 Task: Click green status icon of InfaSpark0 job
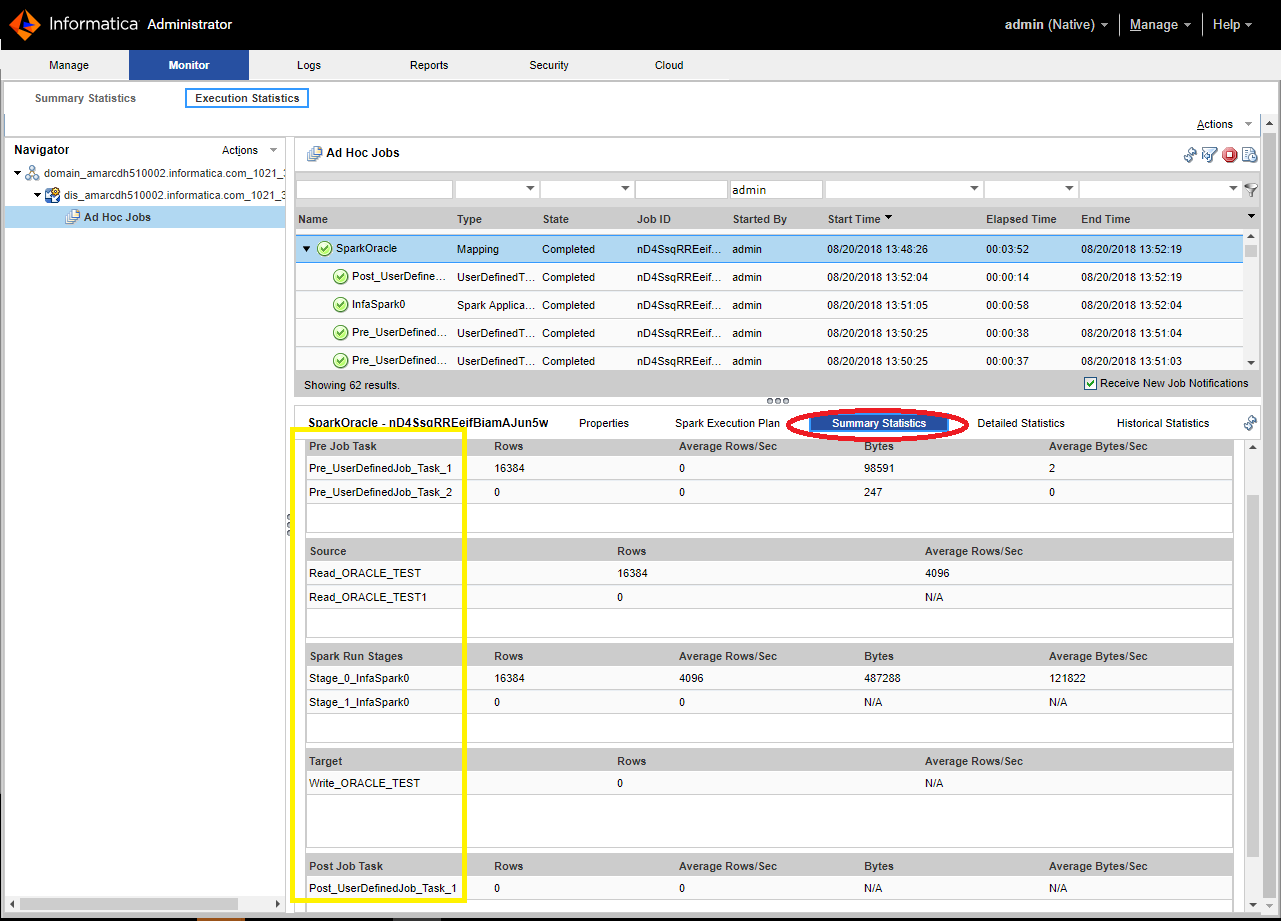[340, 305]
